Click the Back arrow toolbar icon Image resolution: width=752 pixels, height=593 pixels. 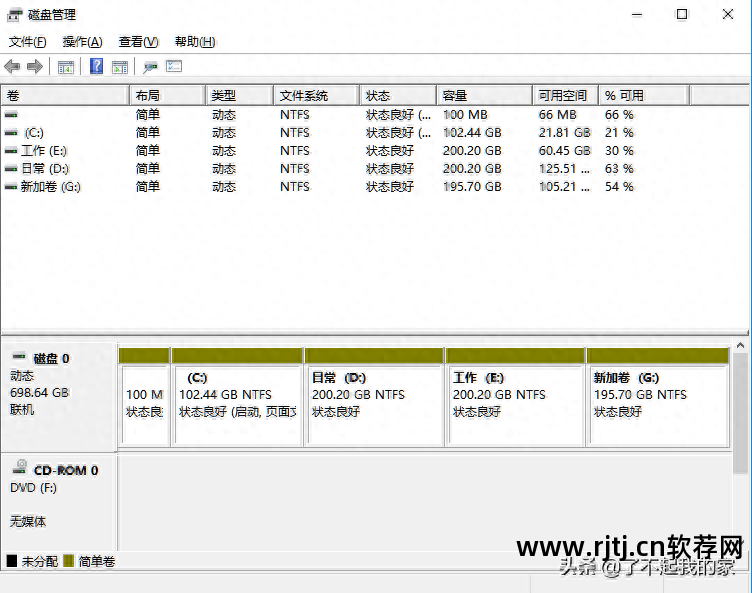click(12, 67)
